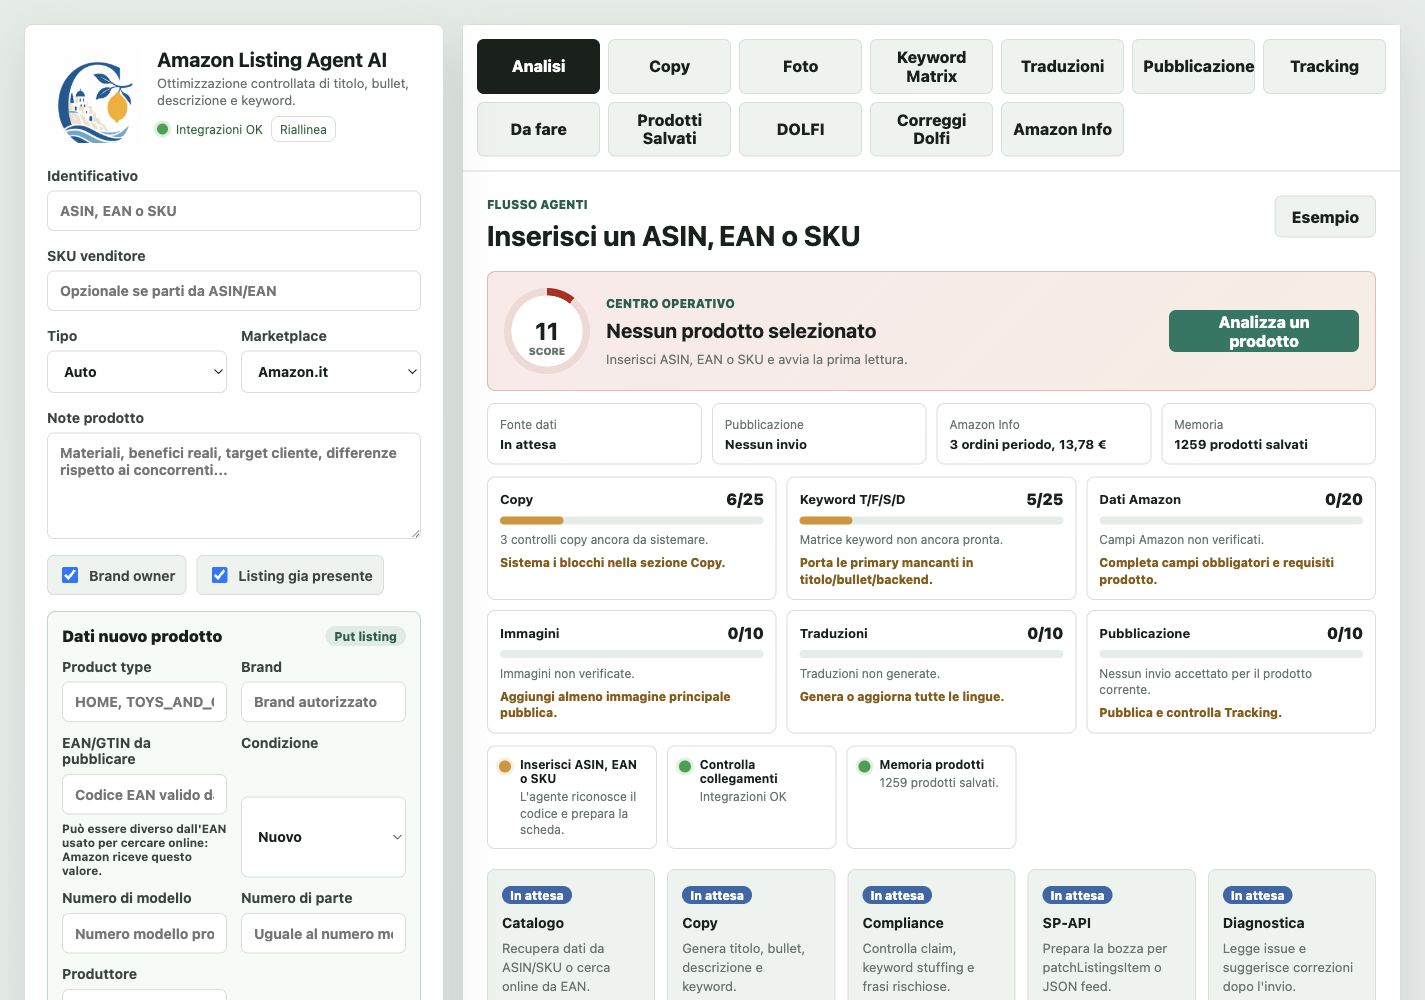Click the green dot on Controlla collegamenti card
Image resolution: width=1425 pixels, height=1000 pixels.
click(x=685, y=766)
